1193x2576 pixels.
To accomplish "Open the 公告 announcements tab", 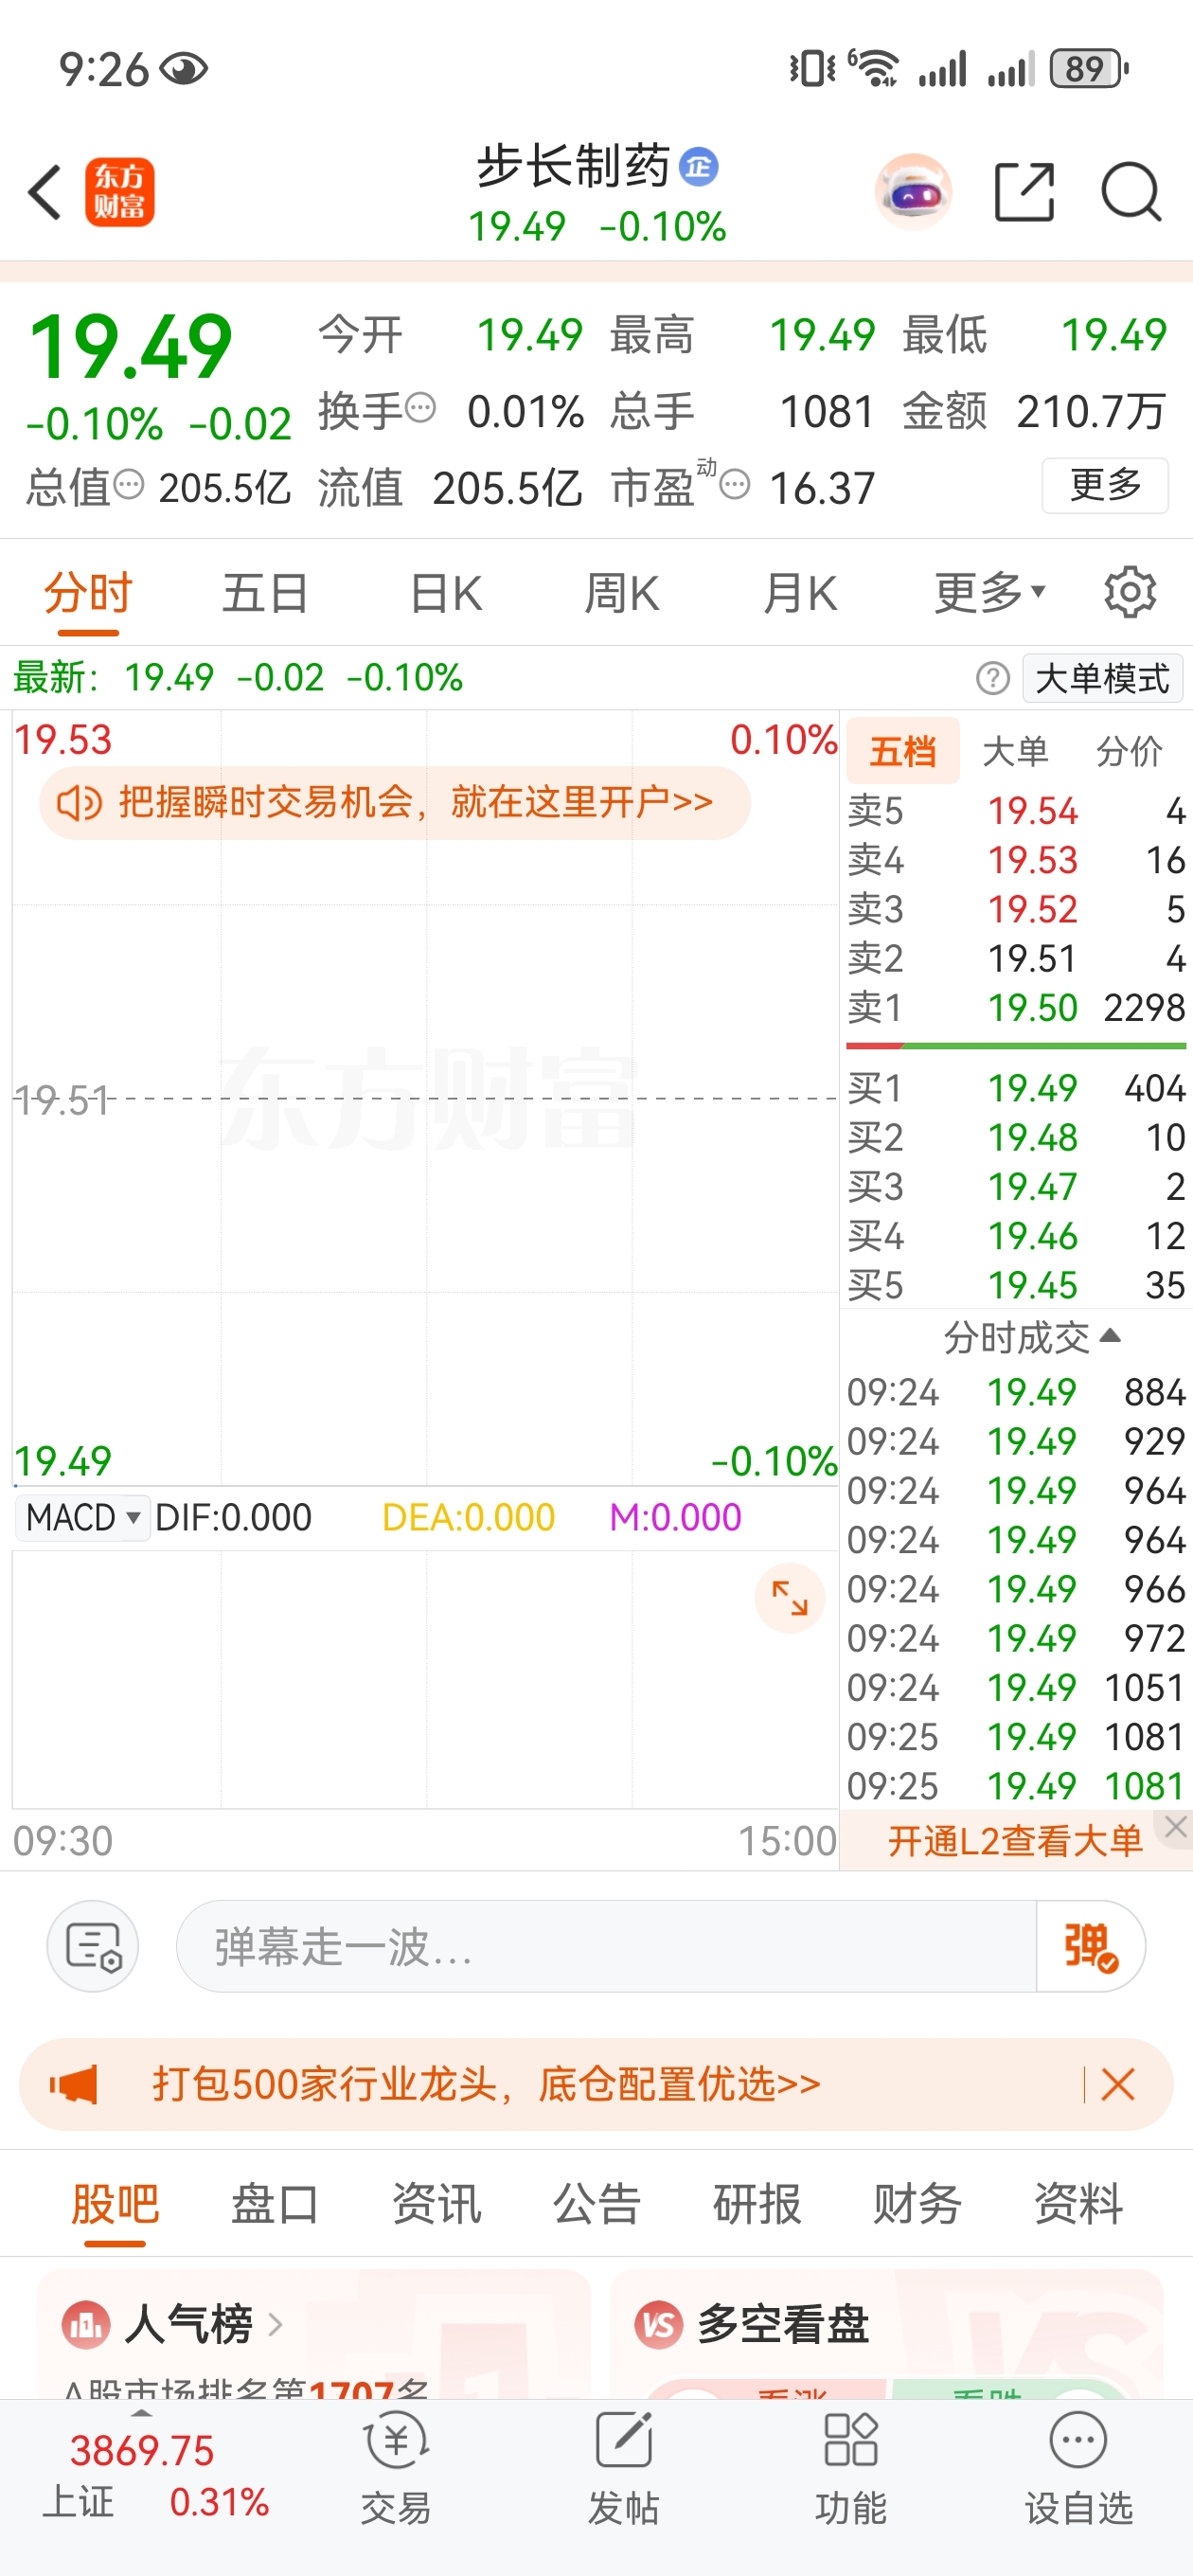I will click(597, 2203).
